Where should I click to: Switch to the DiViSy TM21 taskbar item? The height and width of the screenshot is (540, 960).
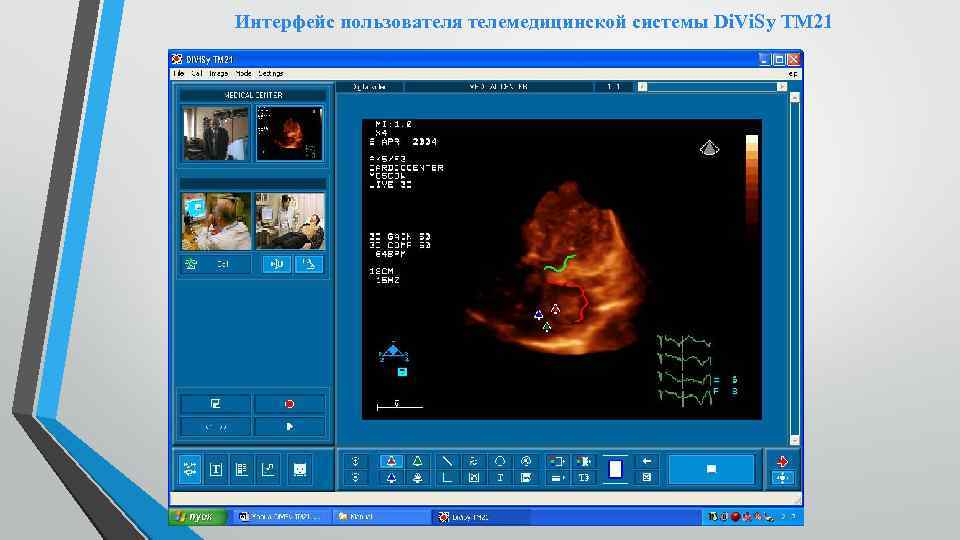[479, 517]
